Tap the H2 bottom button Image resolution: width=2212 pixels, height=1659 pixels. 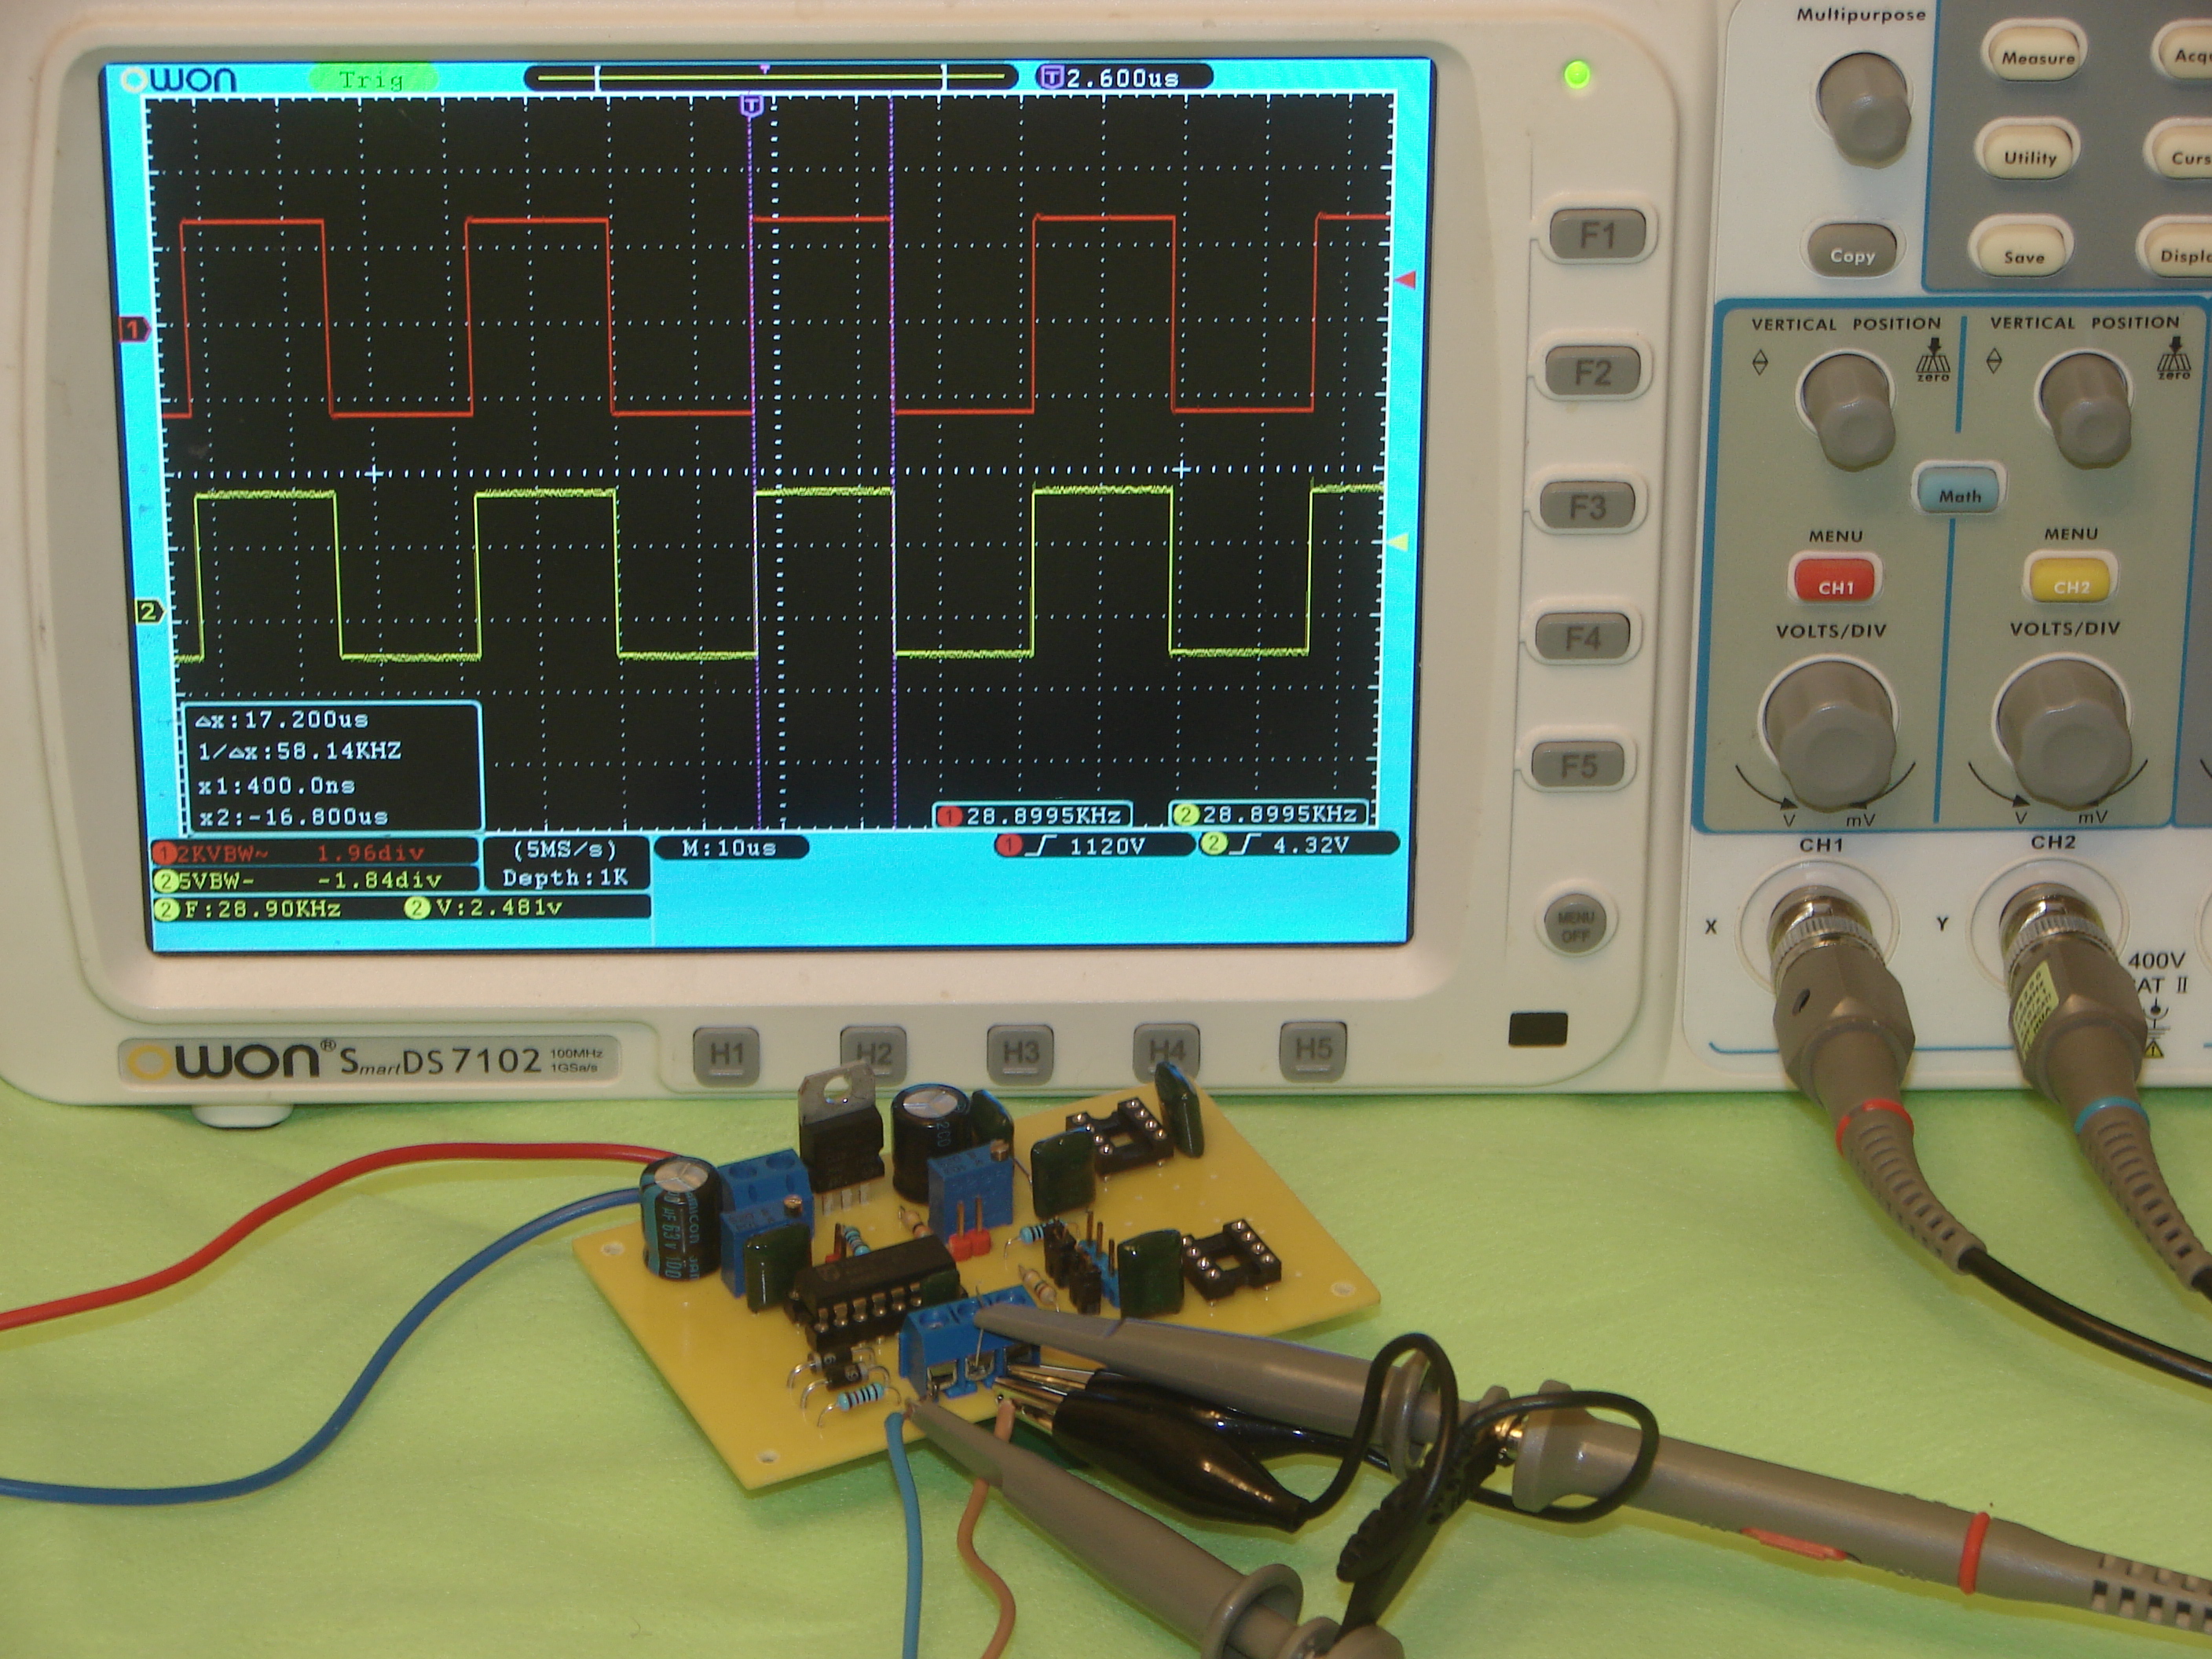[873, 1053]
